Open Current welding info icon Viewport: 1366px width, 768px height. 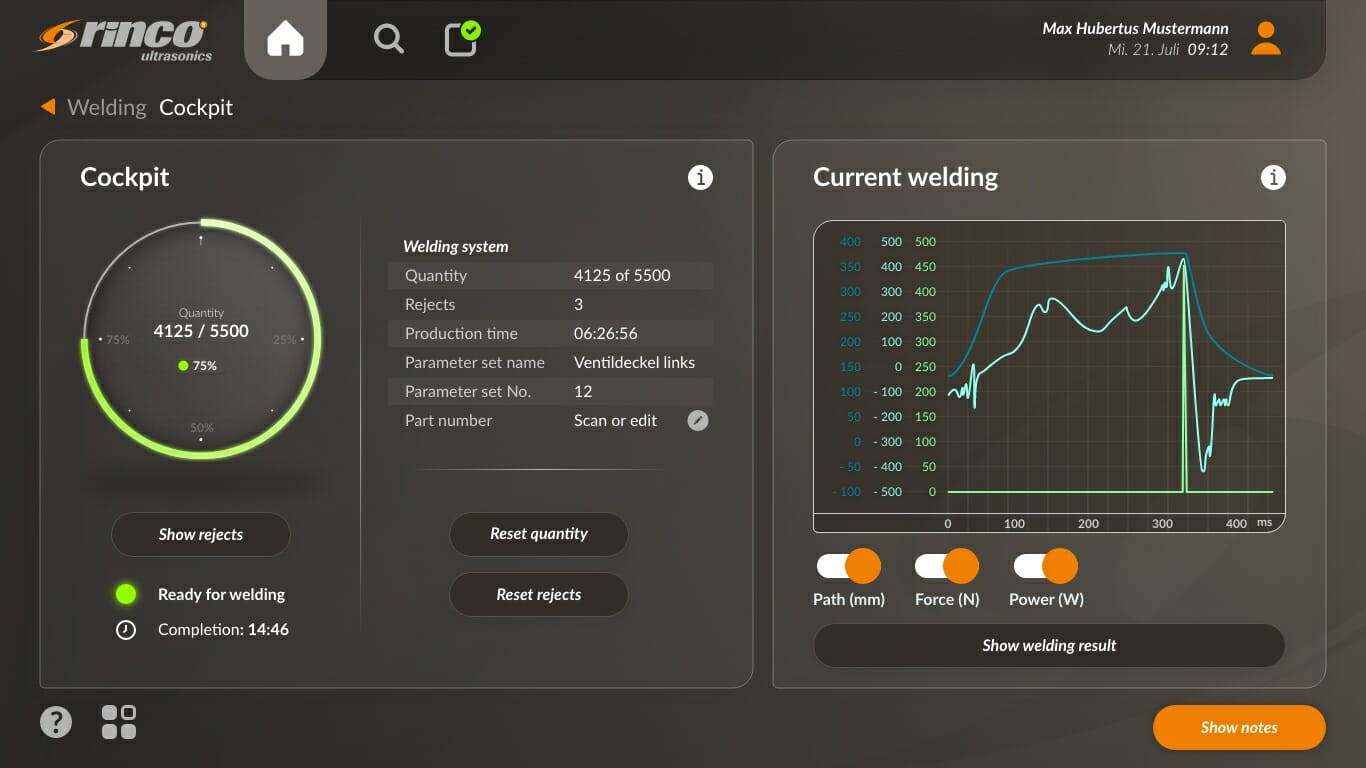1272,178
